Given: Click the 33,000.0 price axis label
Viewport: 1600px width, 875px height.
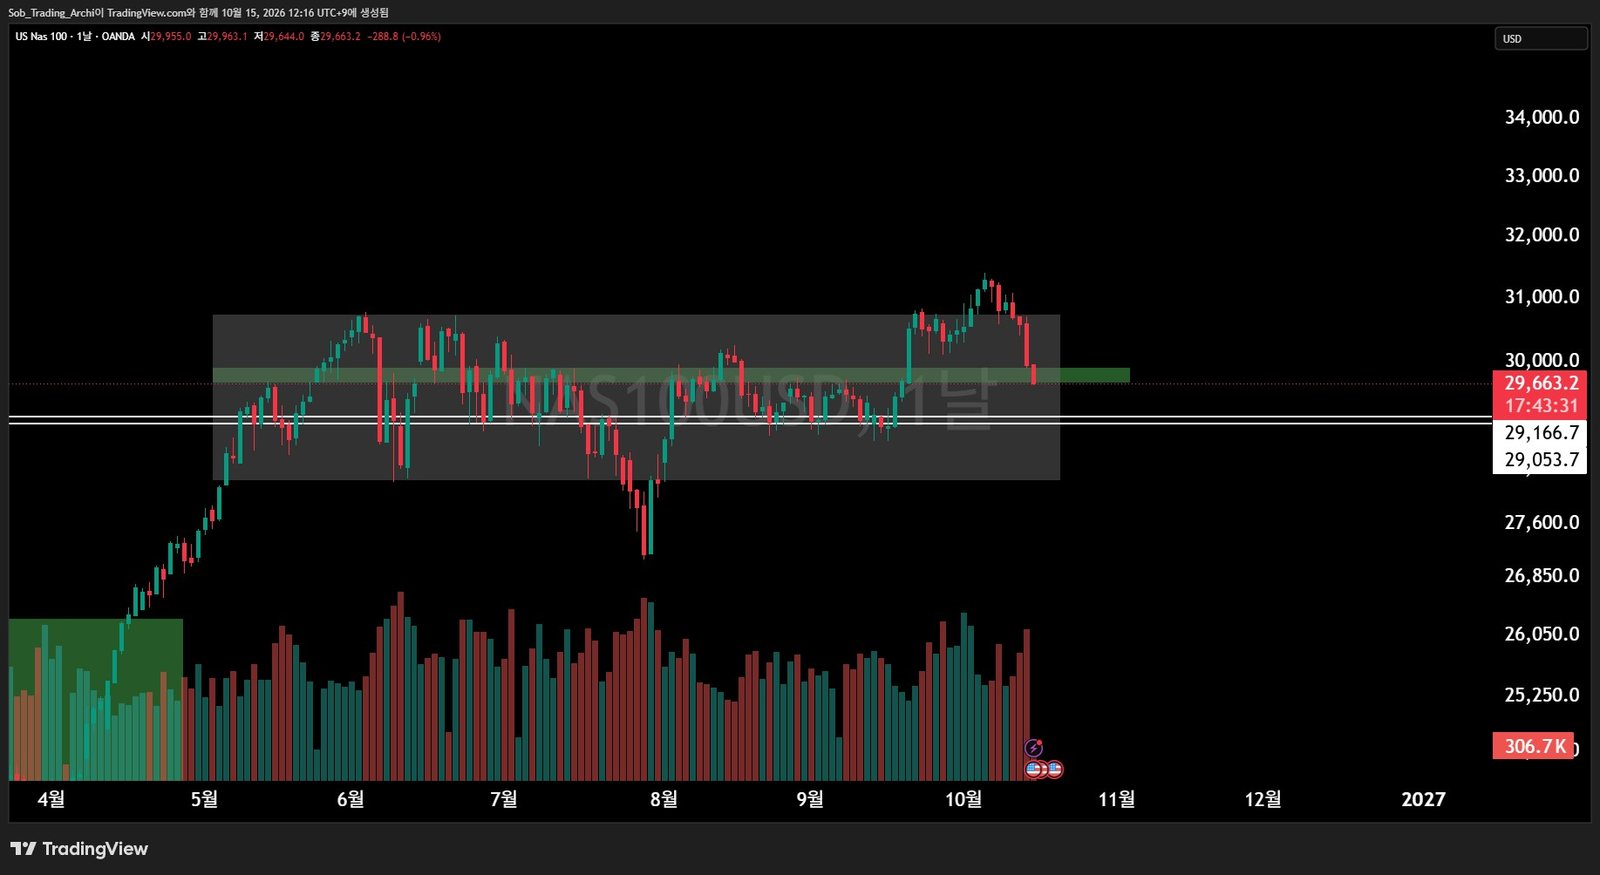Looking at the screenshot, I should 1542,175.
